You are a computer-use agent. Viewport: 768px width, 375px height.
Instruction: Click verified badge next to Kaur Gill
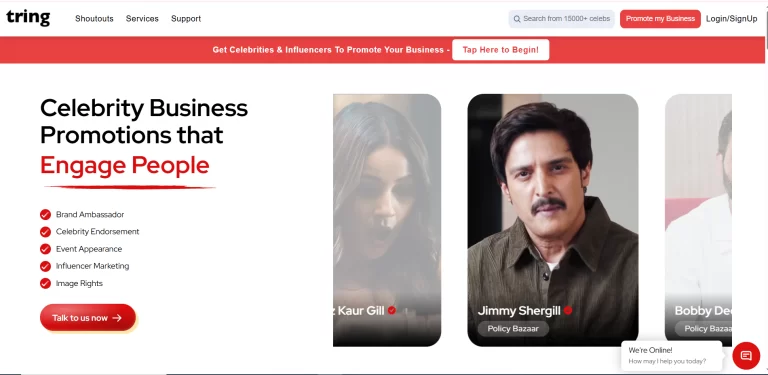pos(391,310)
